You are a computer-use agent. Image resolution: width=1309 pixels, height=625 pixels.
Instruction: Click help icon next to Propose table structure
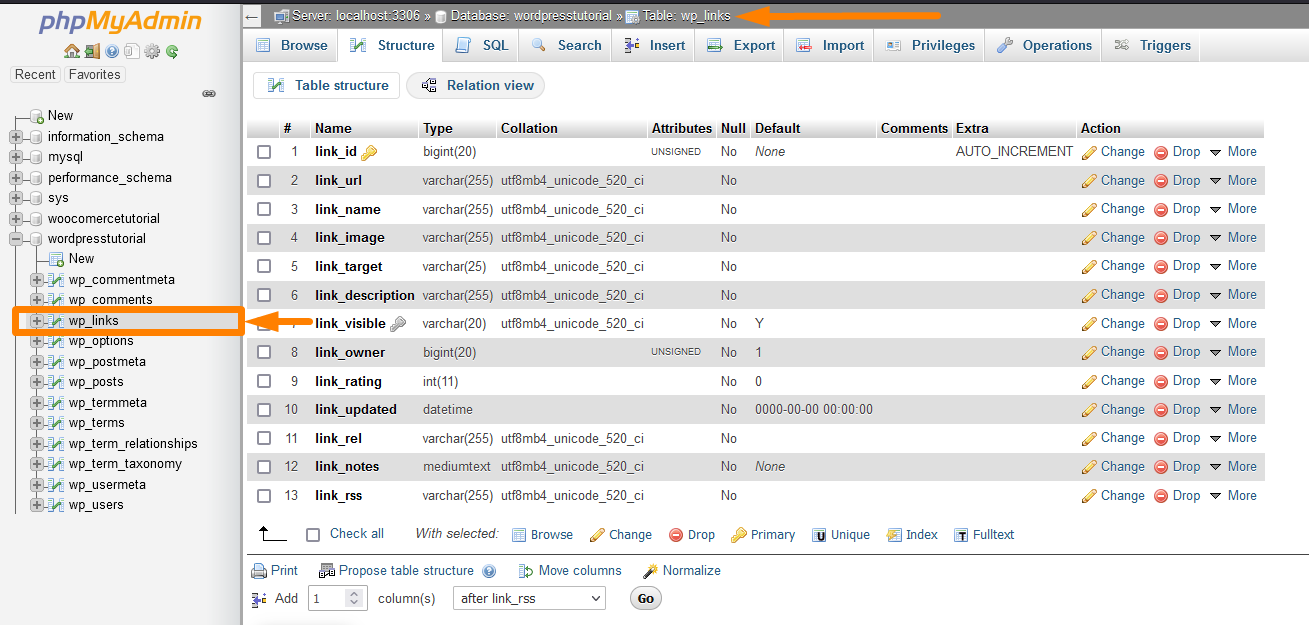click(x=489, y=572)
